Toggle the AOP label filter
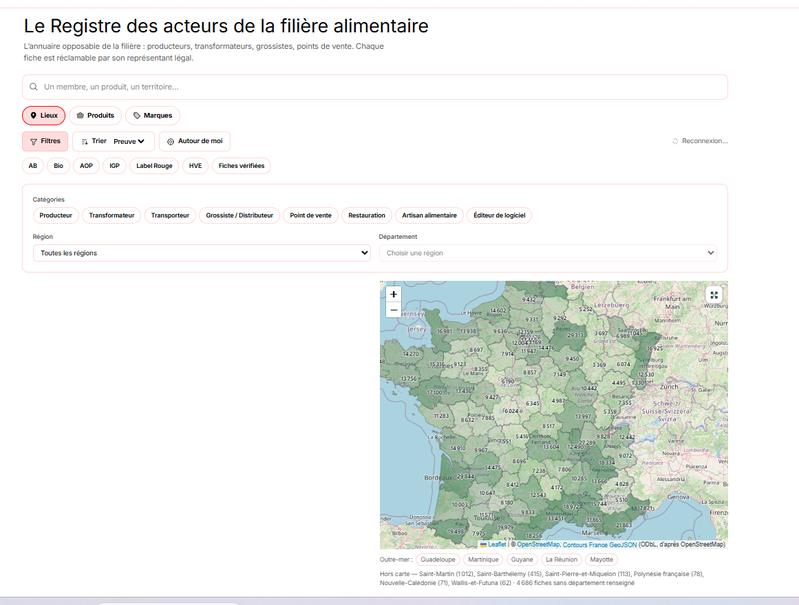This screenshot has height=605, width=799. point(86,166)
